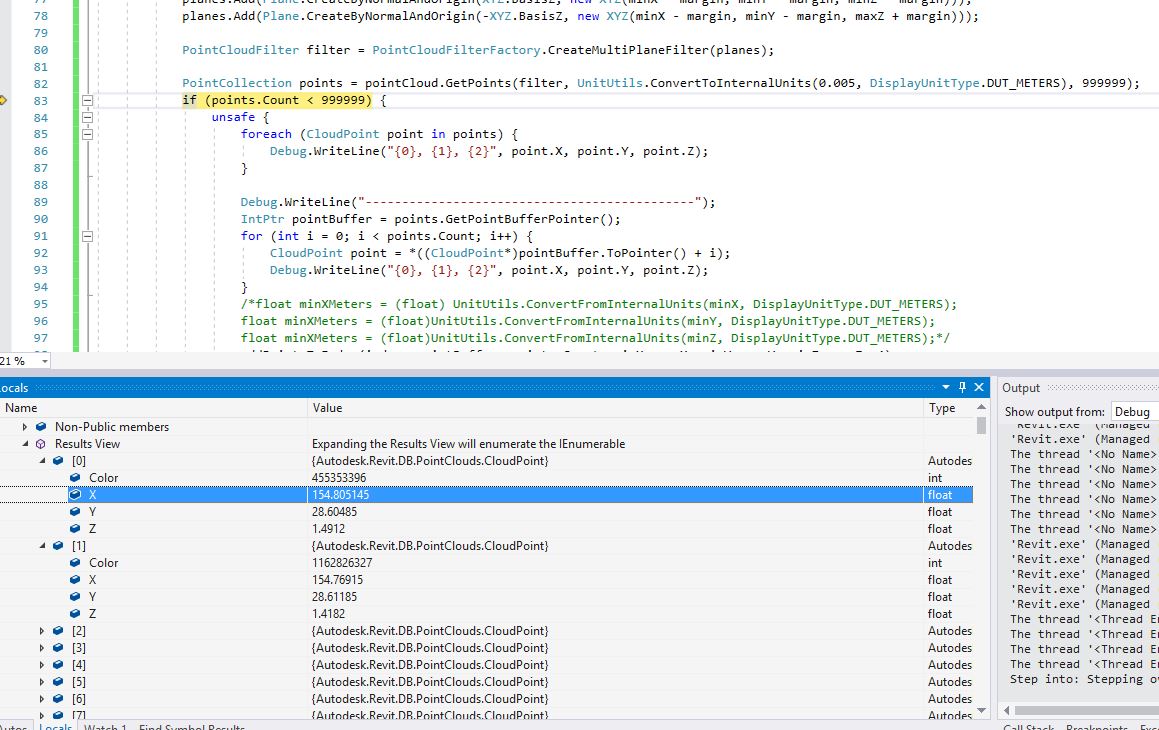Pin the Locals window using the pin icon
Viewport: 1159px width, 730px height.
tap(962, 387)
